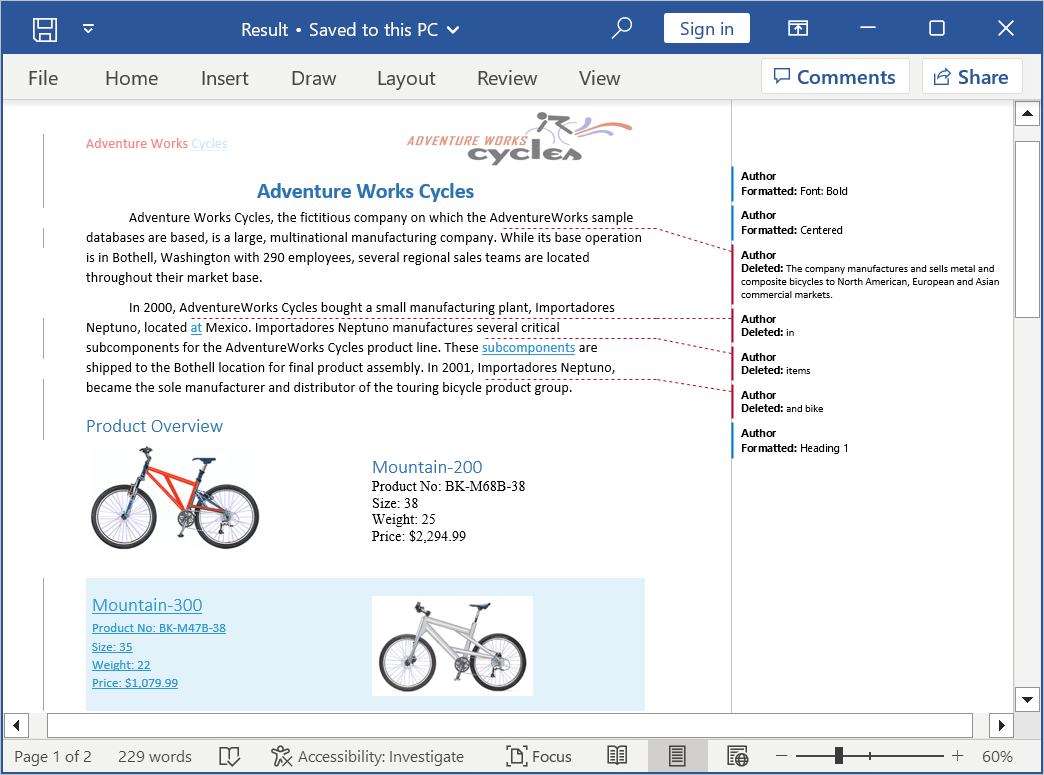Image resolution: width=1044 pixels, height=775 pixels.
Task: Click the inserted word 'at' link
Action: coord(196,328)
